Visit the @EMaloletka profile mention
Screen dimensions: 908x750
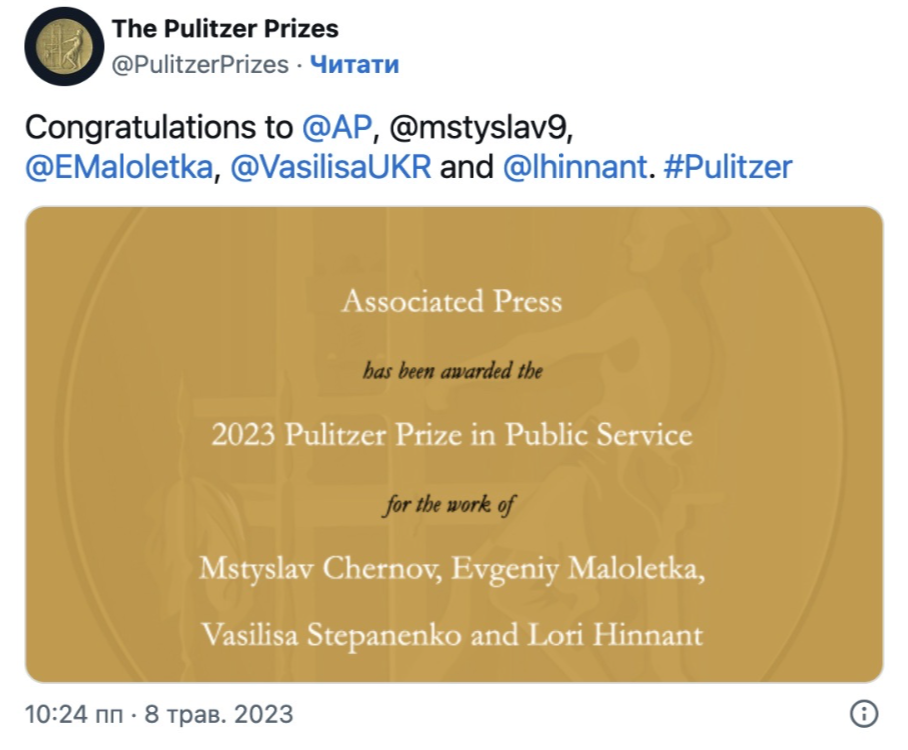pyautogui.click(x=119, y=166)
